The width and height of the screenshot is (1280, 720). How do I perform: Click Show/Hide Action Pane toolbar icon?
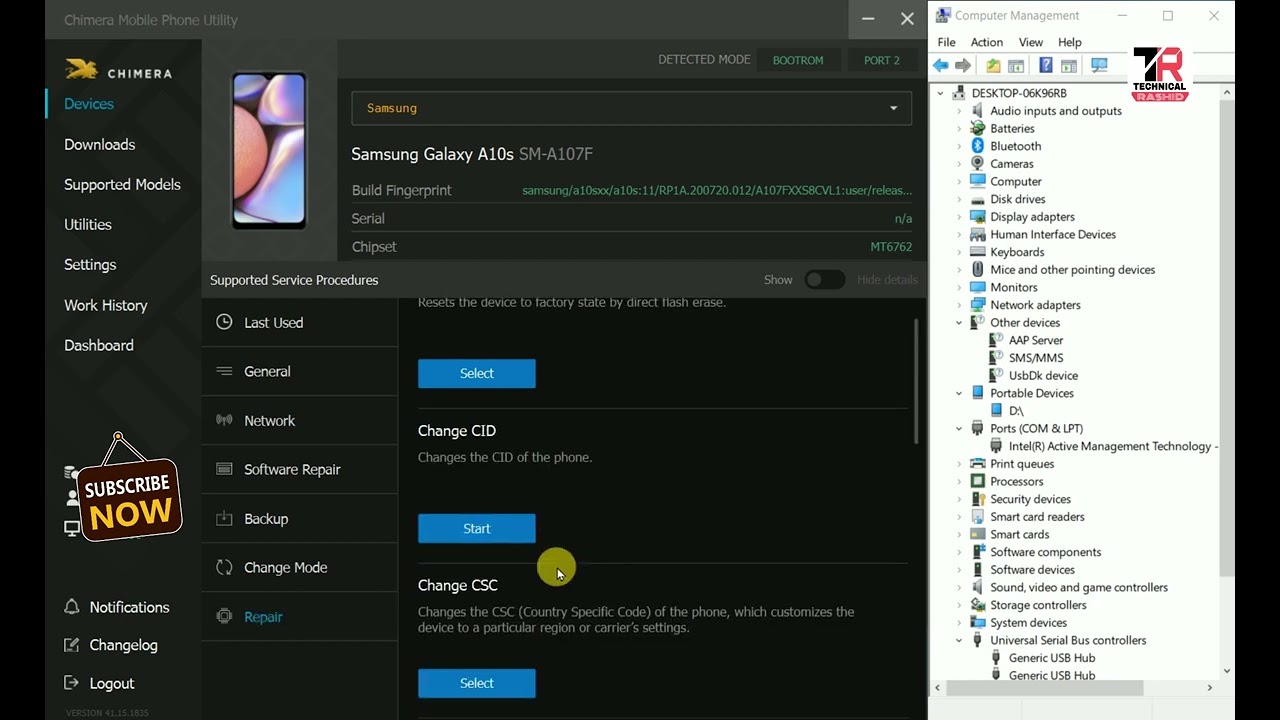(1069, 66)
